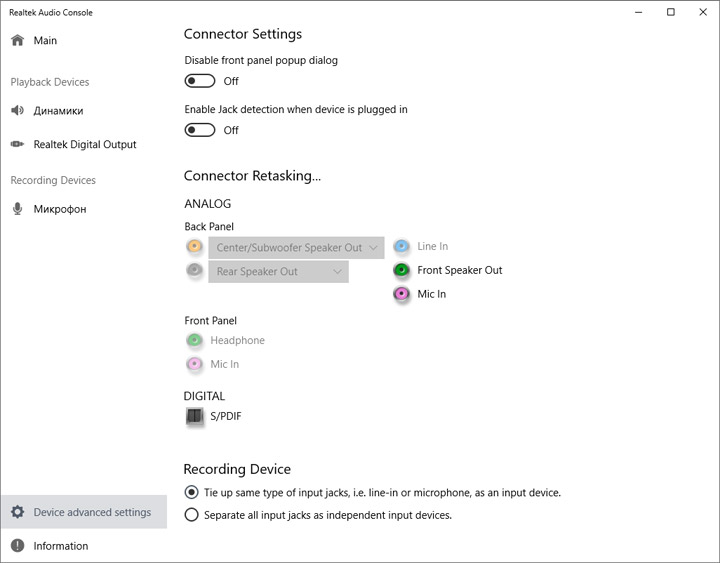Image resolution: width=720 pixels, height=563 pixels.
Task: Open Динамики playback device settings
Action: [58, 111]
